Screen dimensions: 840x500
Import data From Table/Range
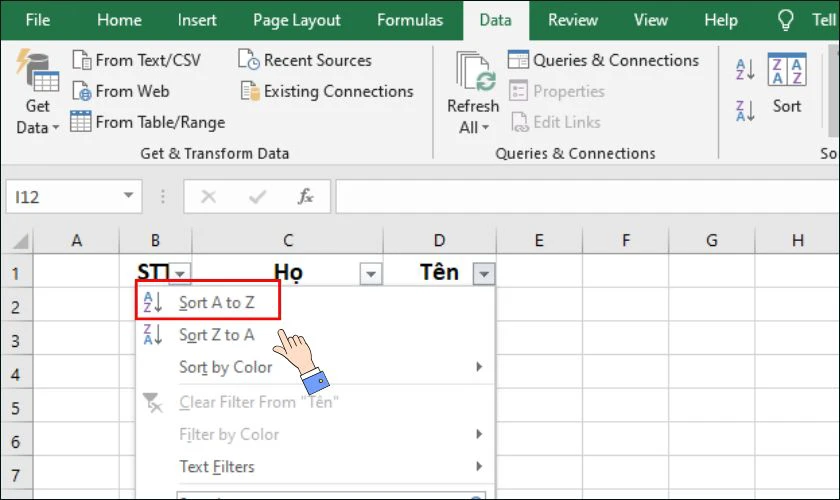(x=148, y=122)
